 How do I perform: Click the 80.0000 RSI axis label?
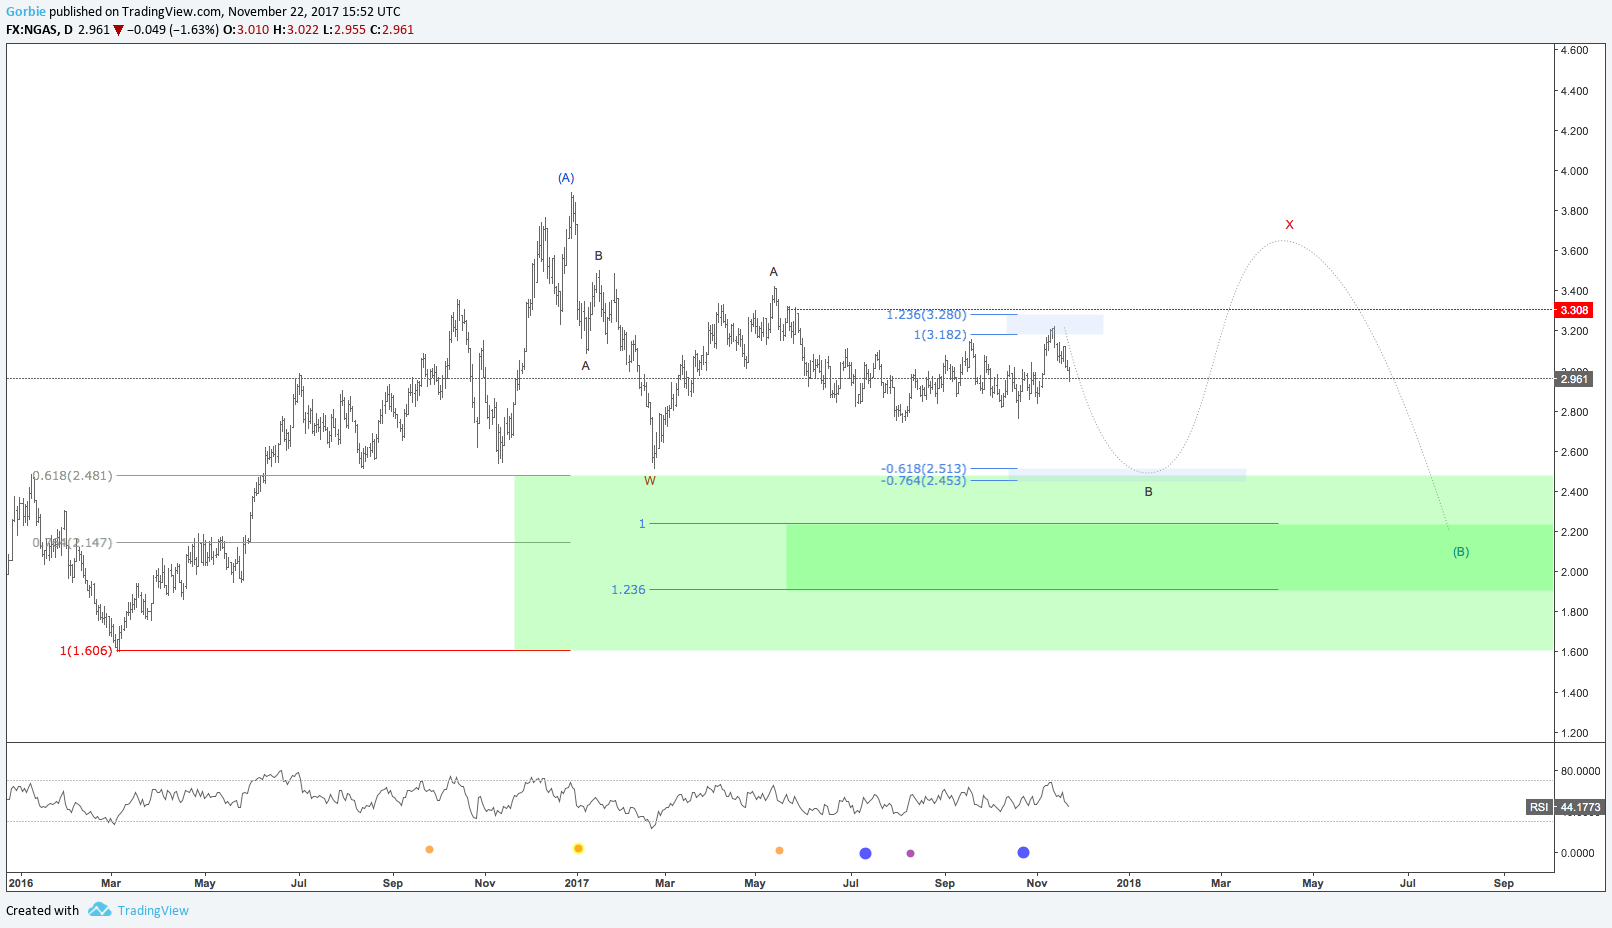pos(1580,771)
